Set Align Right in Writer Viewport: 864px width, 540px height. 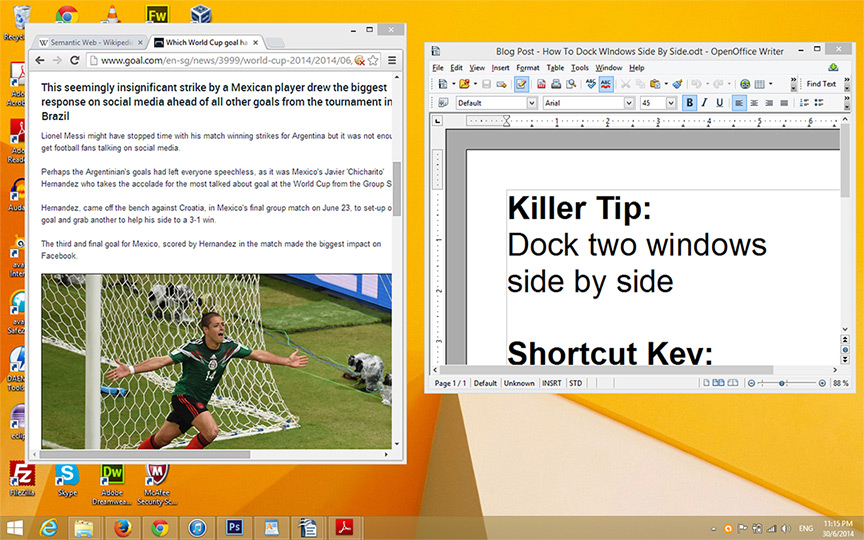769,102
